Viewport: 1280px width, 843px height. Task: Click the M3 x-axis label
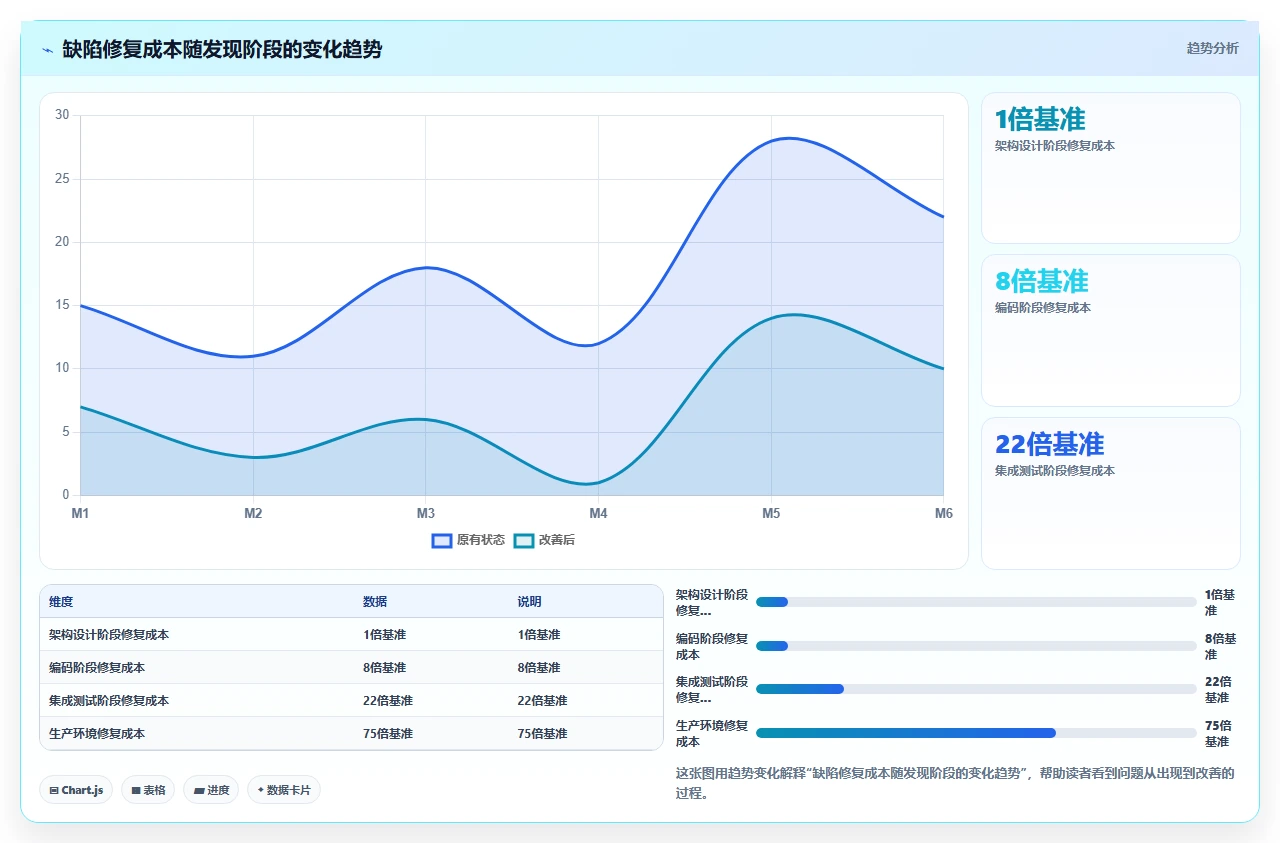click(x=425, y=513)
